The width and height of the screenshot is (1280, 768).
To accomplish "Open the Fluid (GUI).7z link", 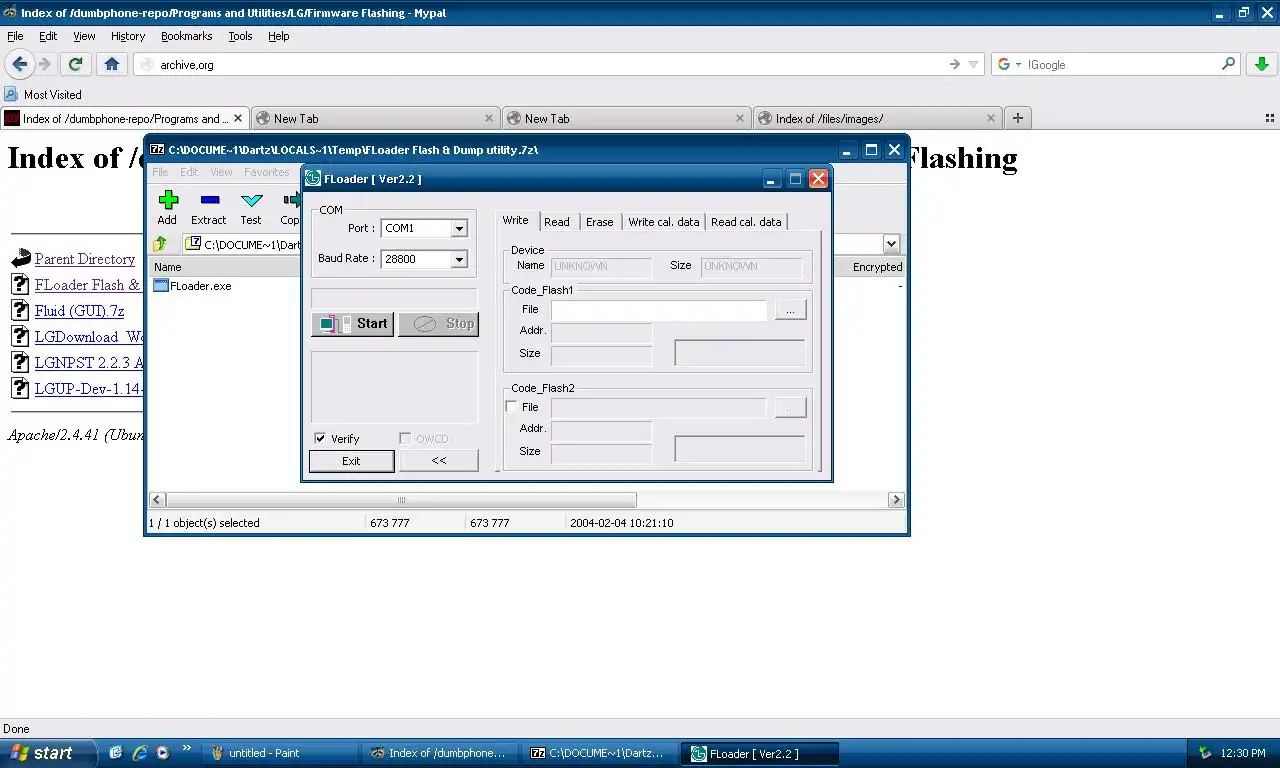I will point(80,311).
